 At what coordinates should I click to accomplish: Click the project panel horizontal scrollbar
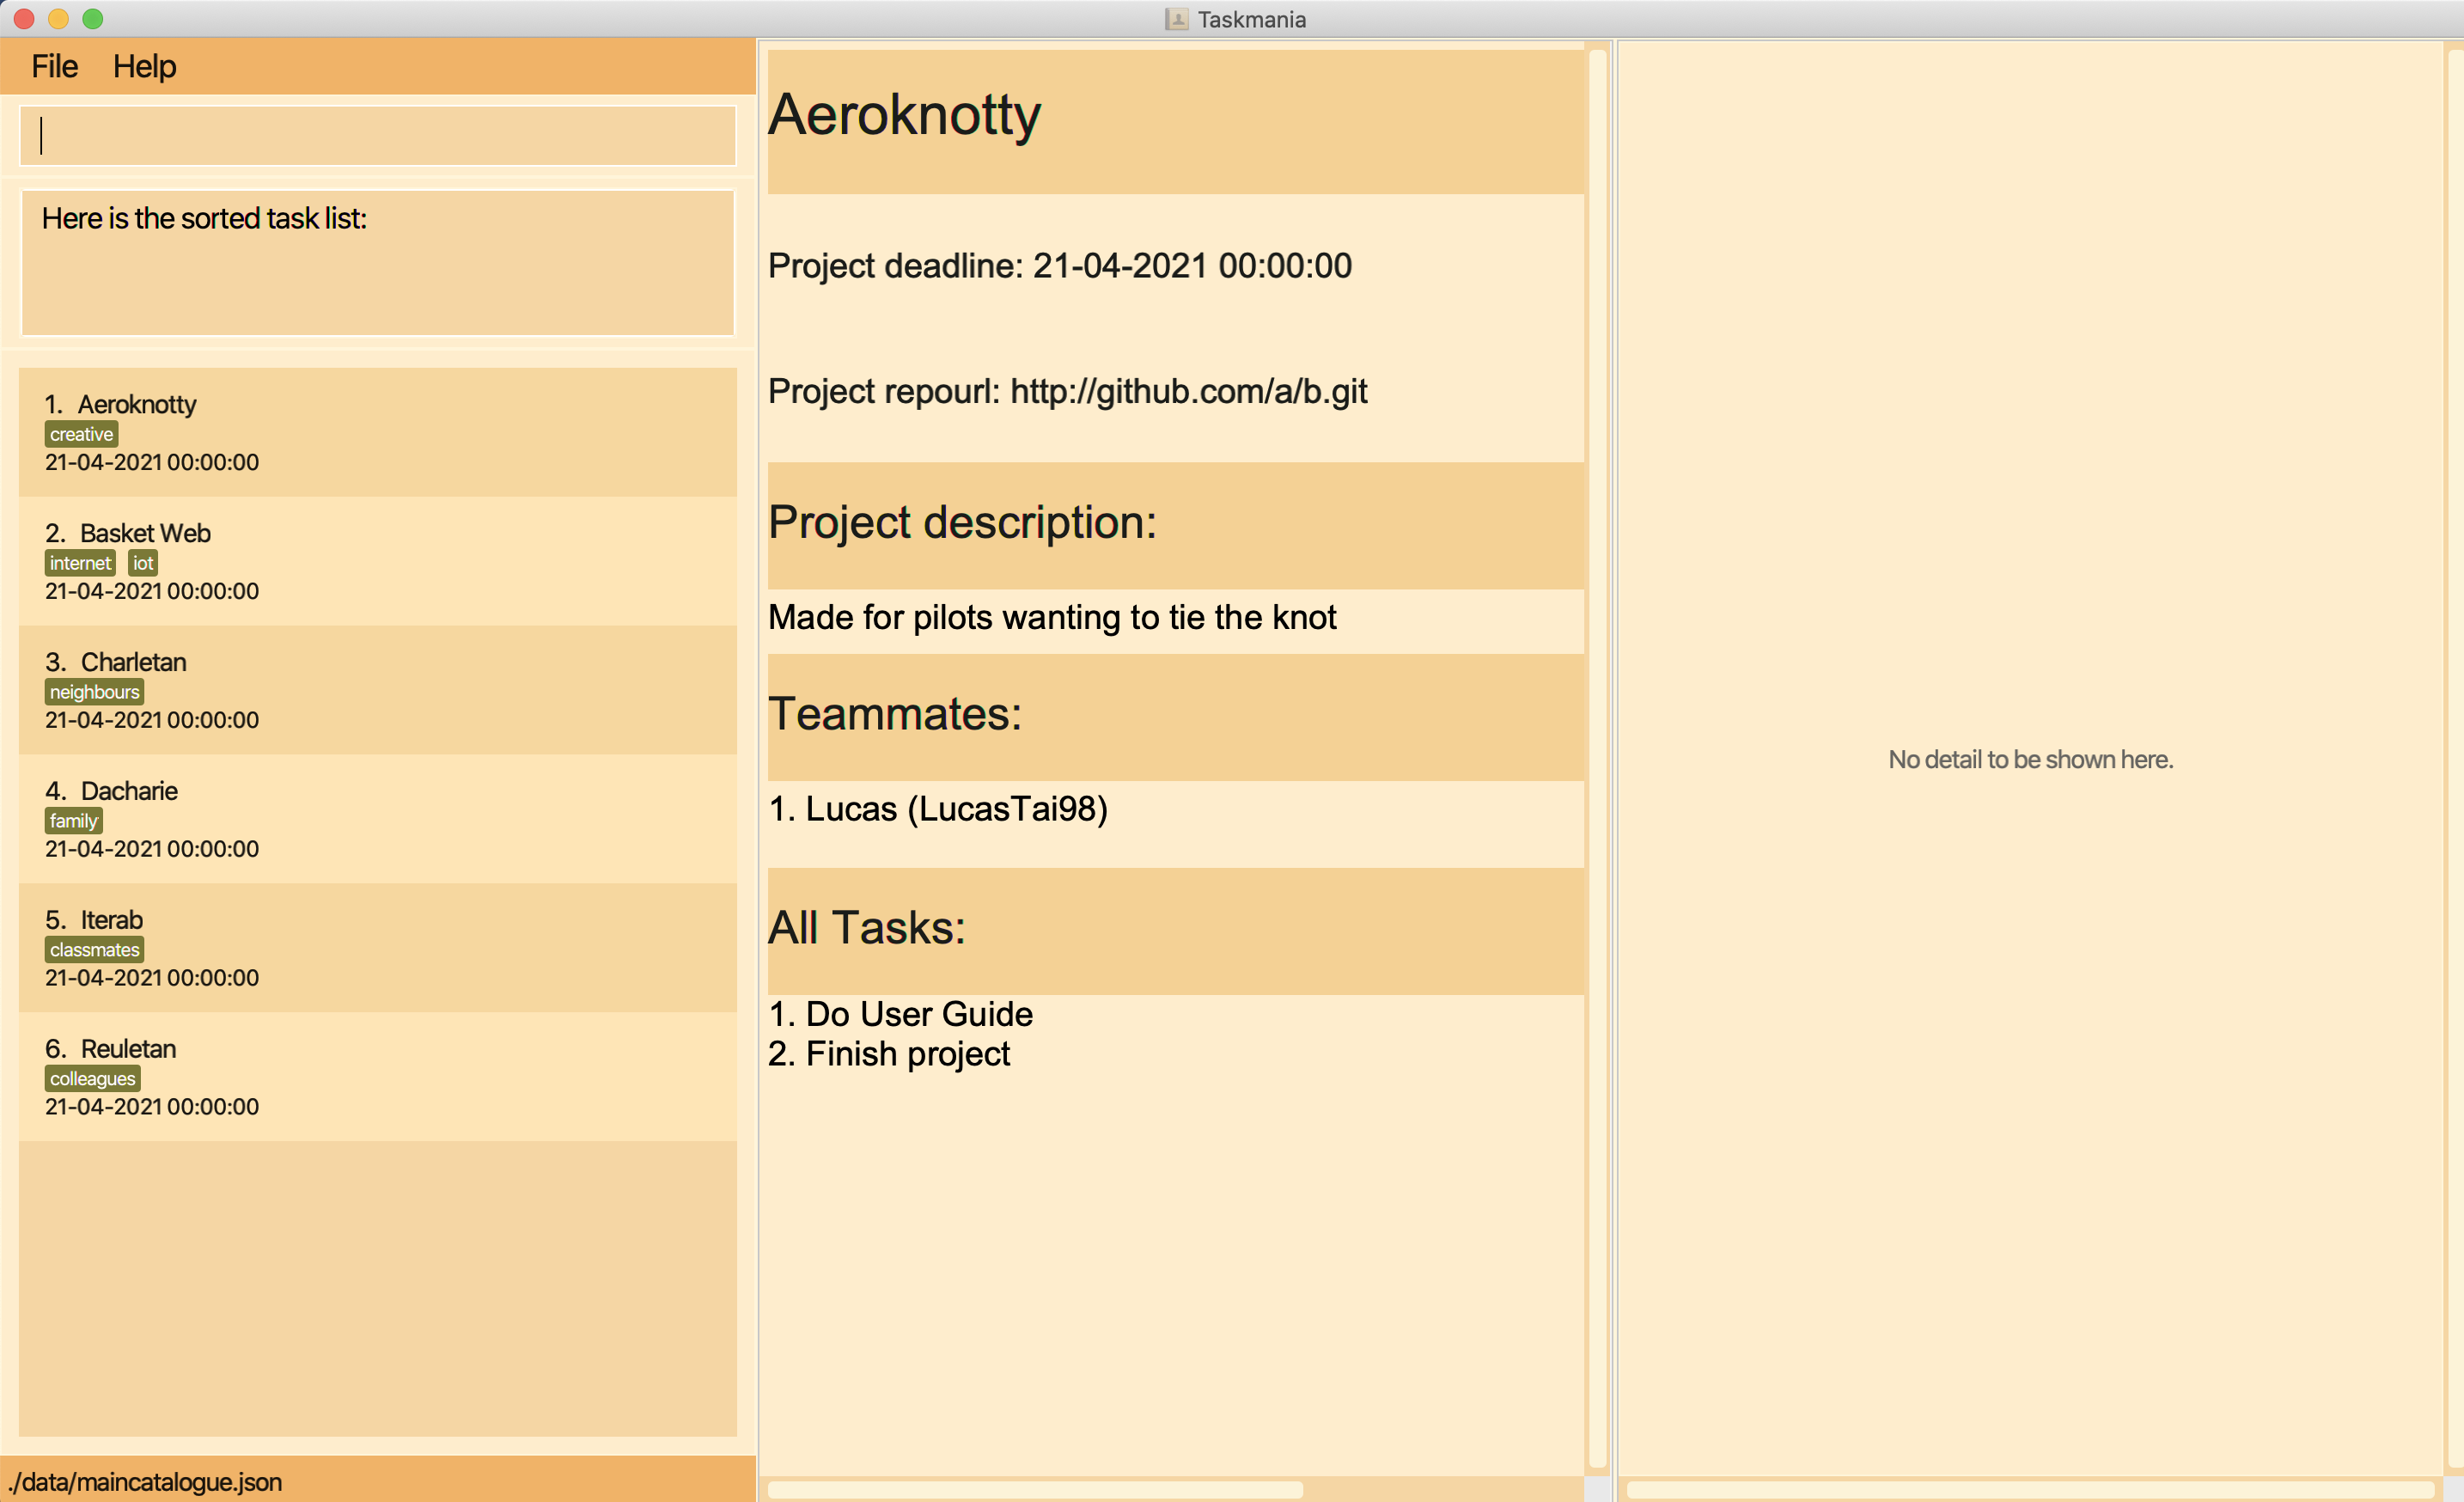[1035, 1490]
